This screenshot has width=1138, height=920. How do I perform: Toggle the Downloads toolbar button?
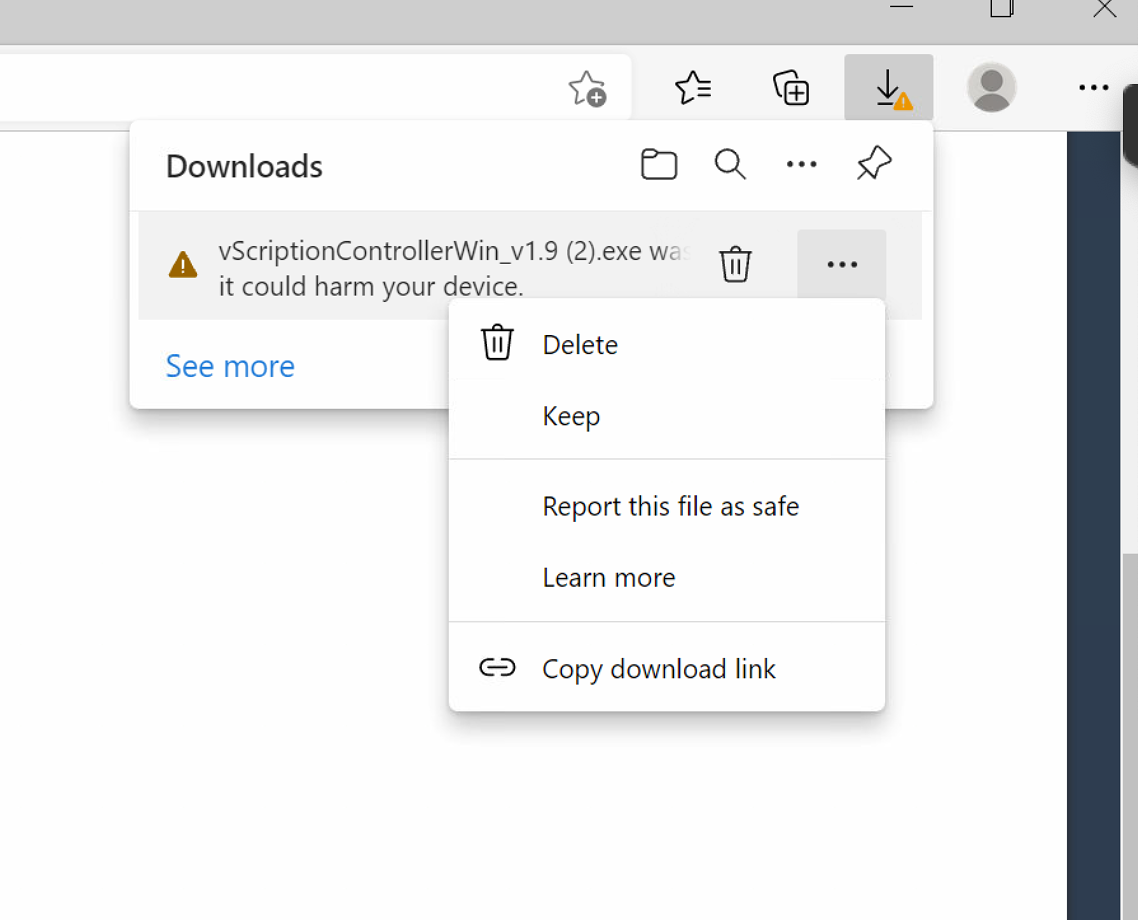[x=888, y=88]
